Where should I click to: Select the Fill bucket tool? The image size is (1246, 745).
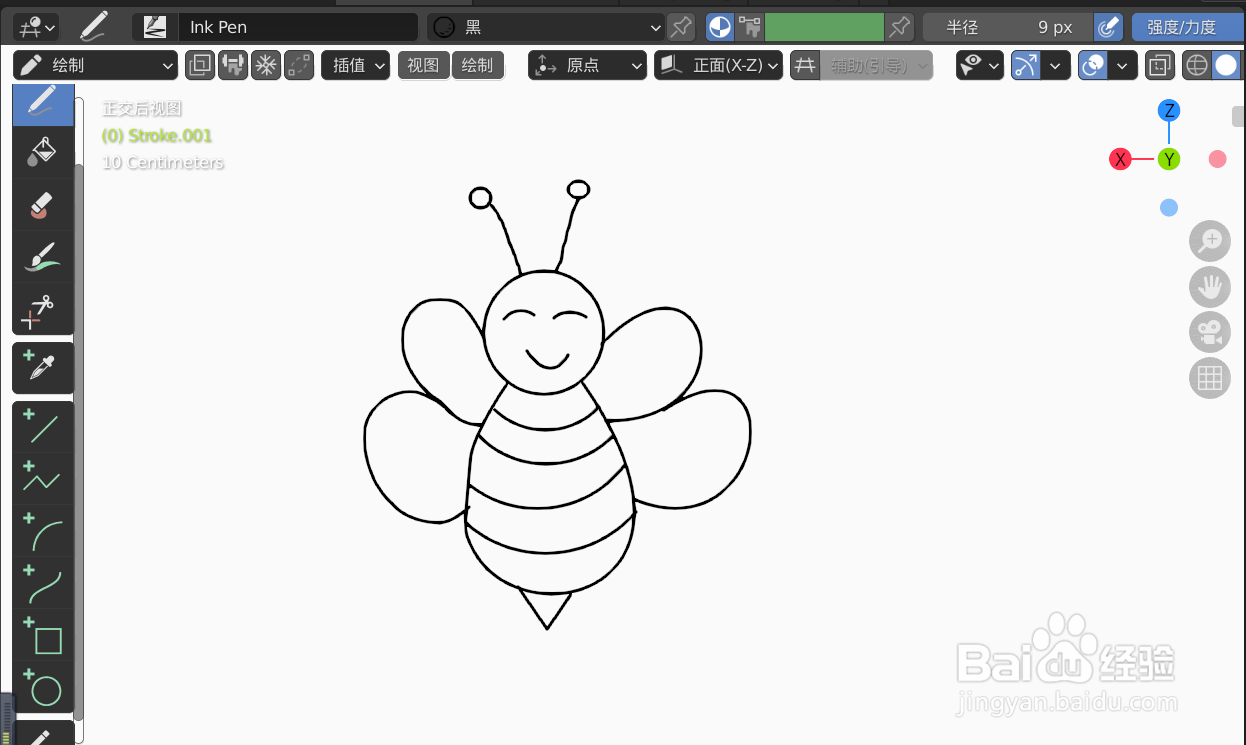point(43,152)
